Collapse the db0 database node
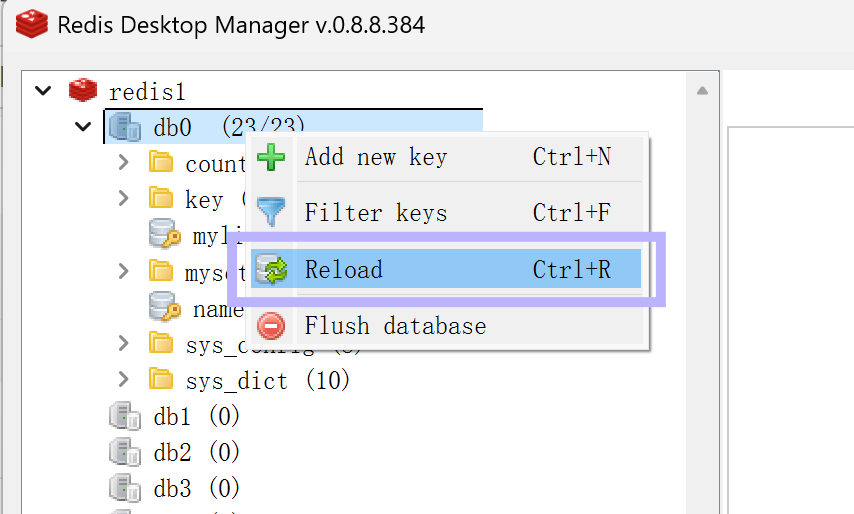The width and height of the screenshot is (854, 514). point(83,127)
